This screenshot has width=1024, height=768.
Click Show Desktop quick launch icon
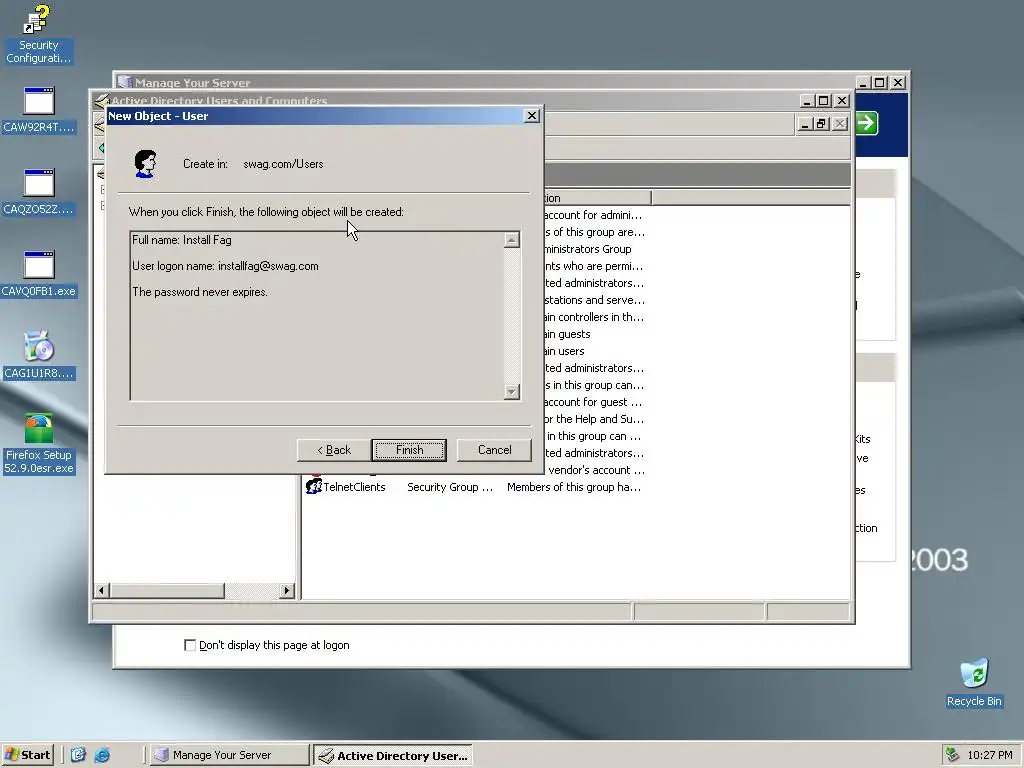coord(78,755)
